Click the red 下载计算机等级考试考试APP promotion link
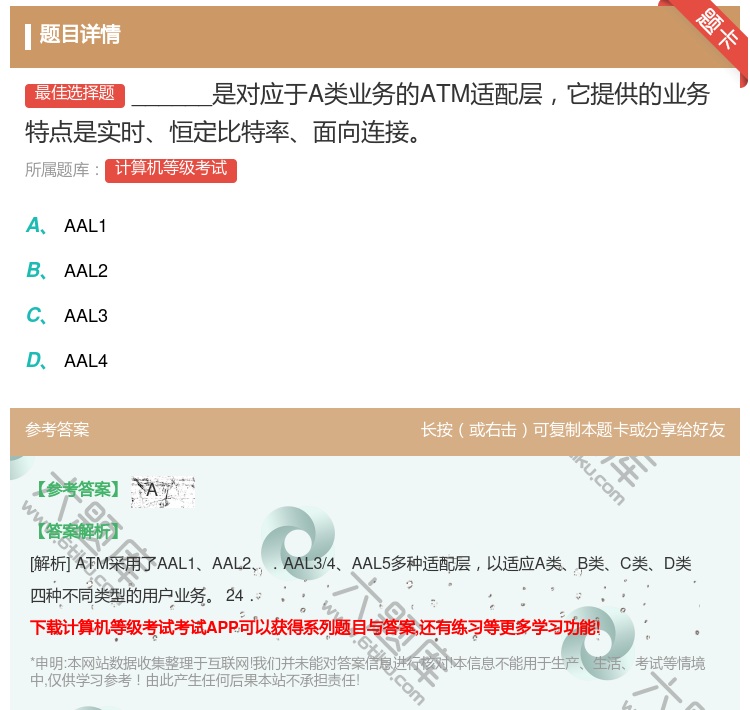 315,627
